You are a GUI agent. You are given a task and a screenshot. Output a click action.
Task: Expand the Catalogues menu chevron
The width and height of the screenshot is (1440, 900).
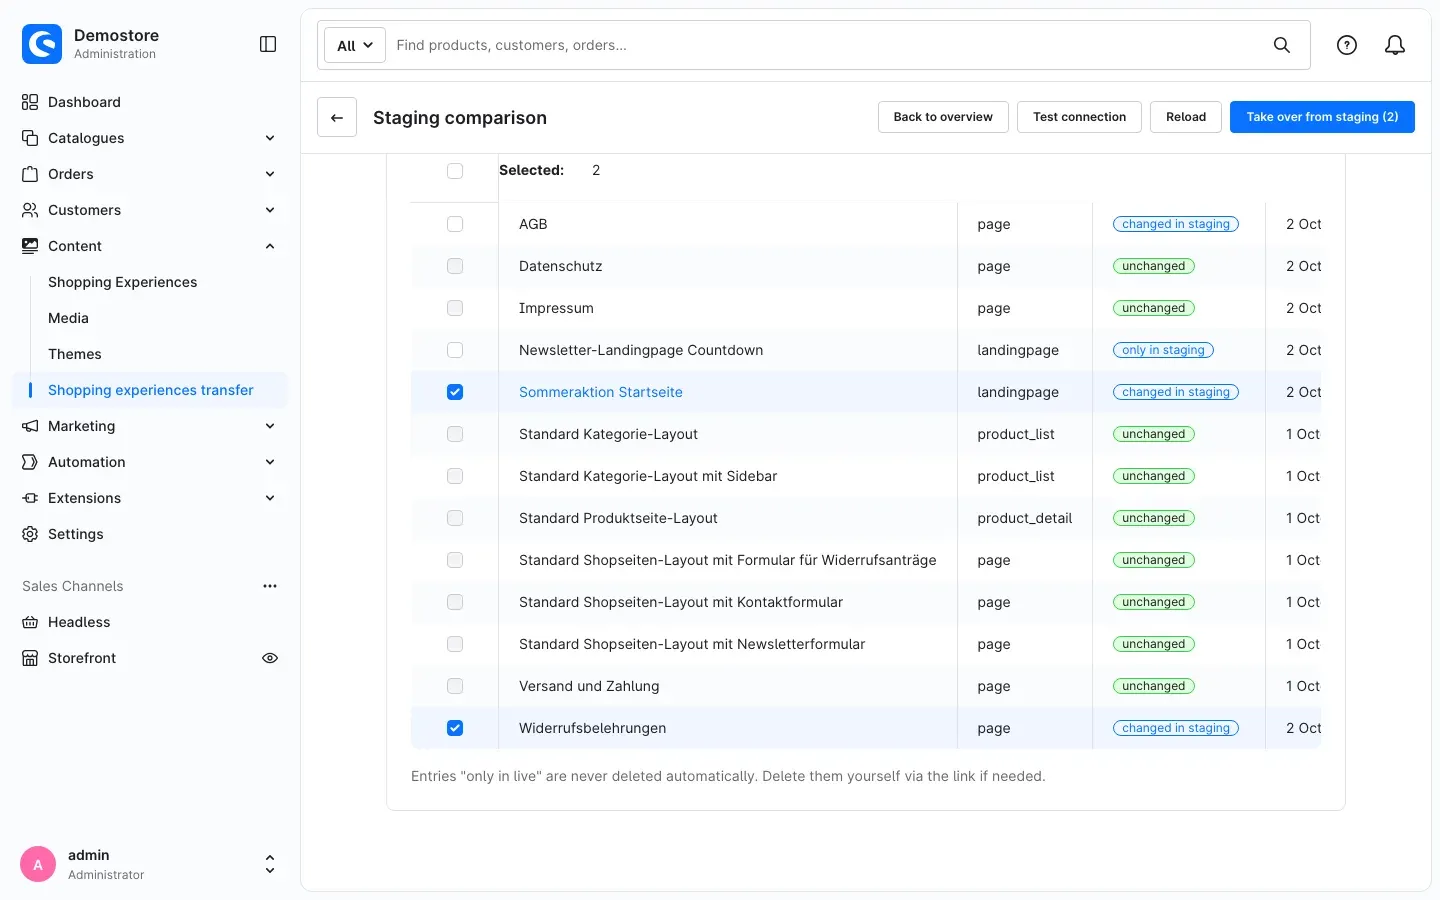click(x=270, y=138)
